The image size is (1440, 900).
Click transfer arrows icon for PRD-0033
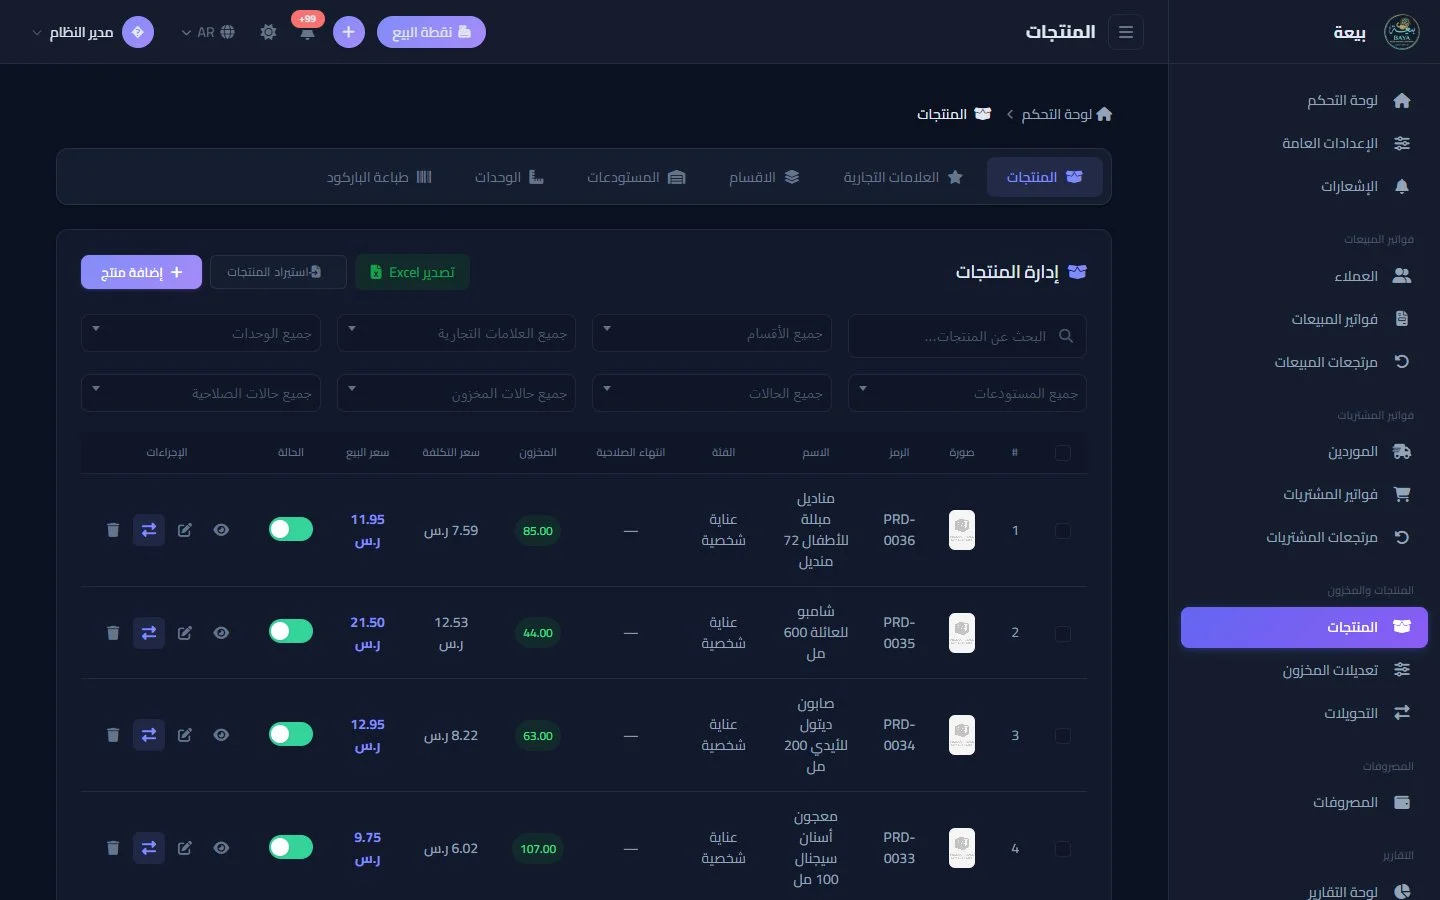pyautogui.click(x=149, y=848)
